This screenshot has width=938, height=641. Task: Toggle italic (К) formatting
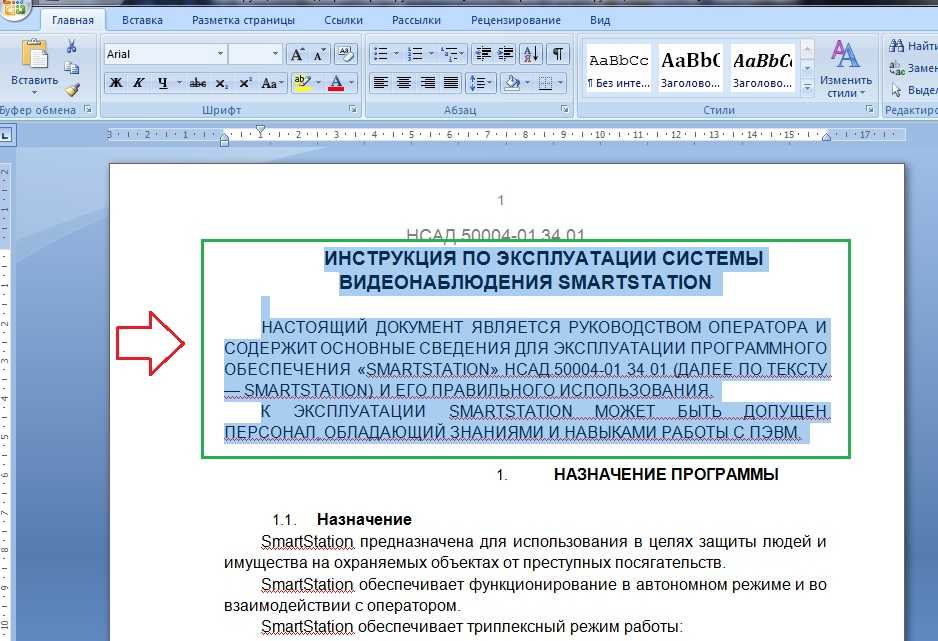[137, 83]
